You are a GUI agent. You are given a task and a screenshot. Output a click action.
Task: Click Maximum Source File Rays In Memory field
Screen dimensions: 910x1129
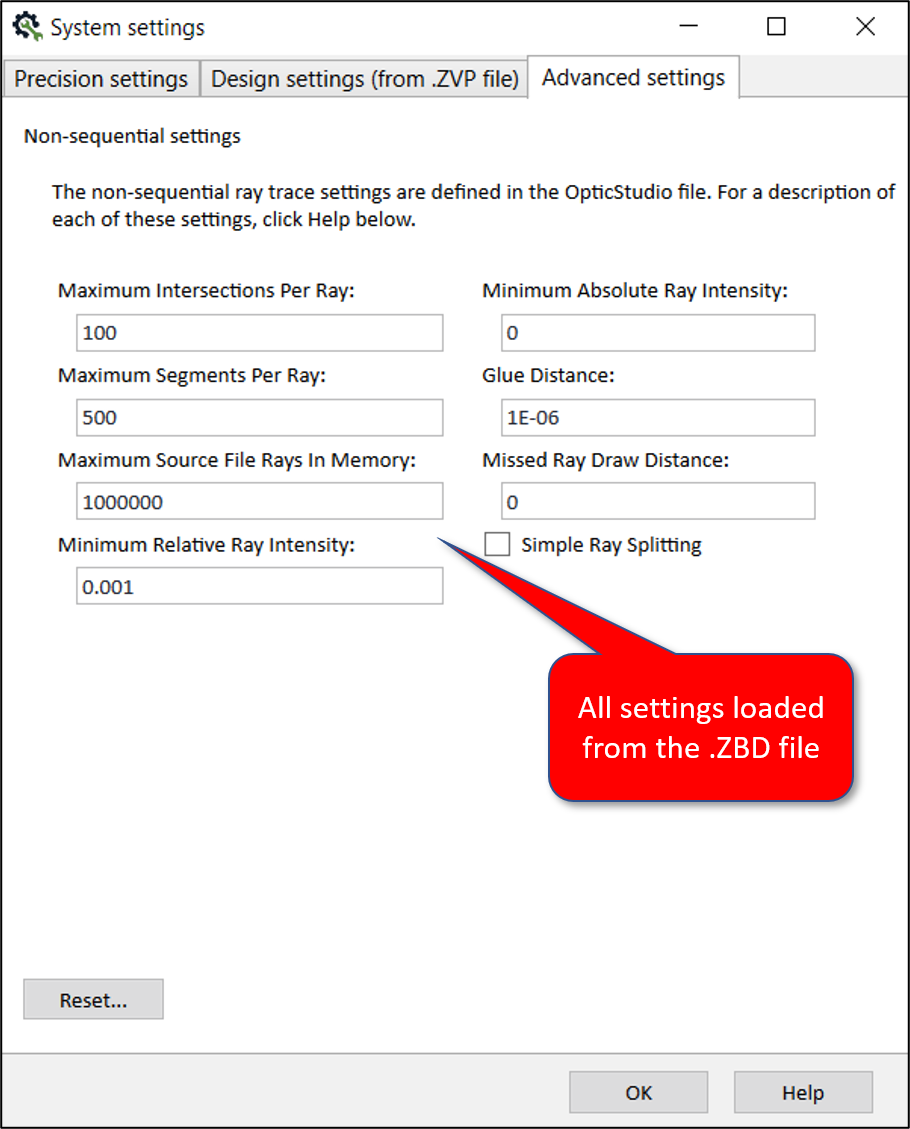(x=260, y=501)
